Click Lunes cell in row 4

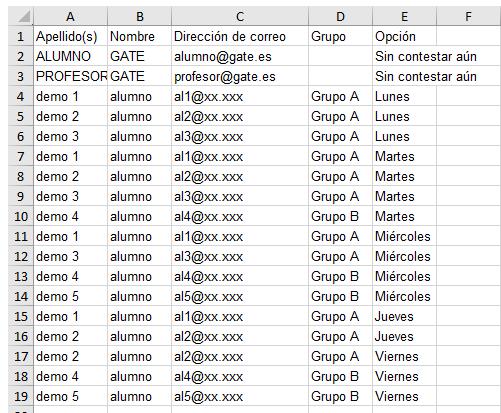[x=404, y=96]
